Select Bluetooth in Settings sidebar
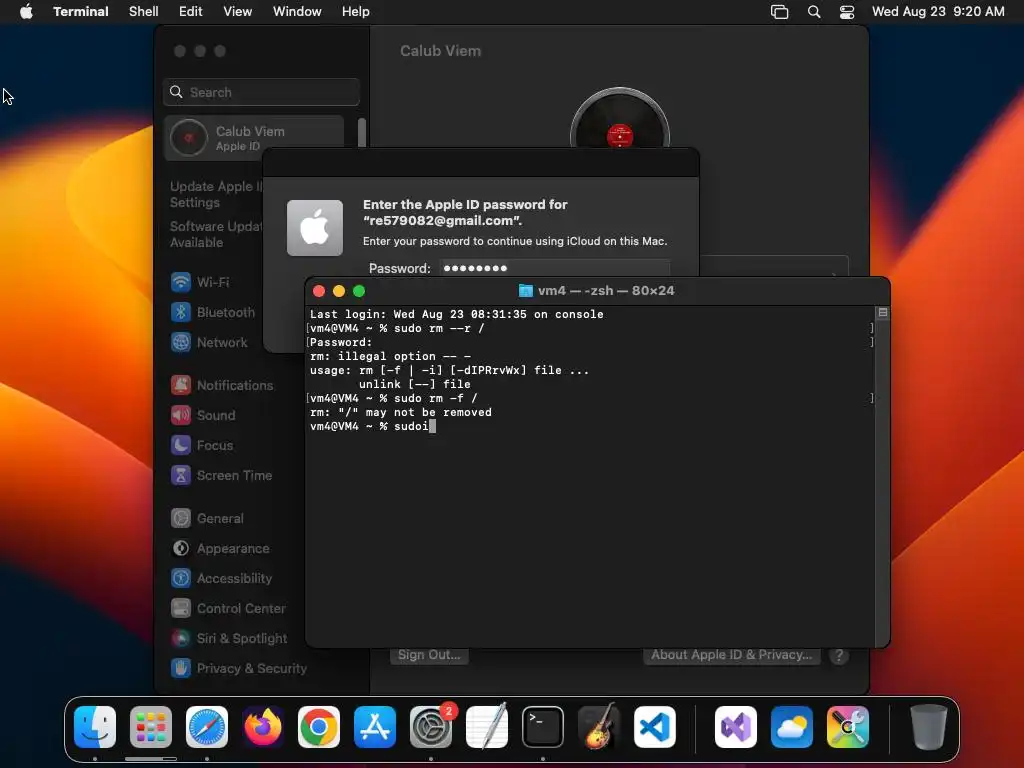 point(212,312)
